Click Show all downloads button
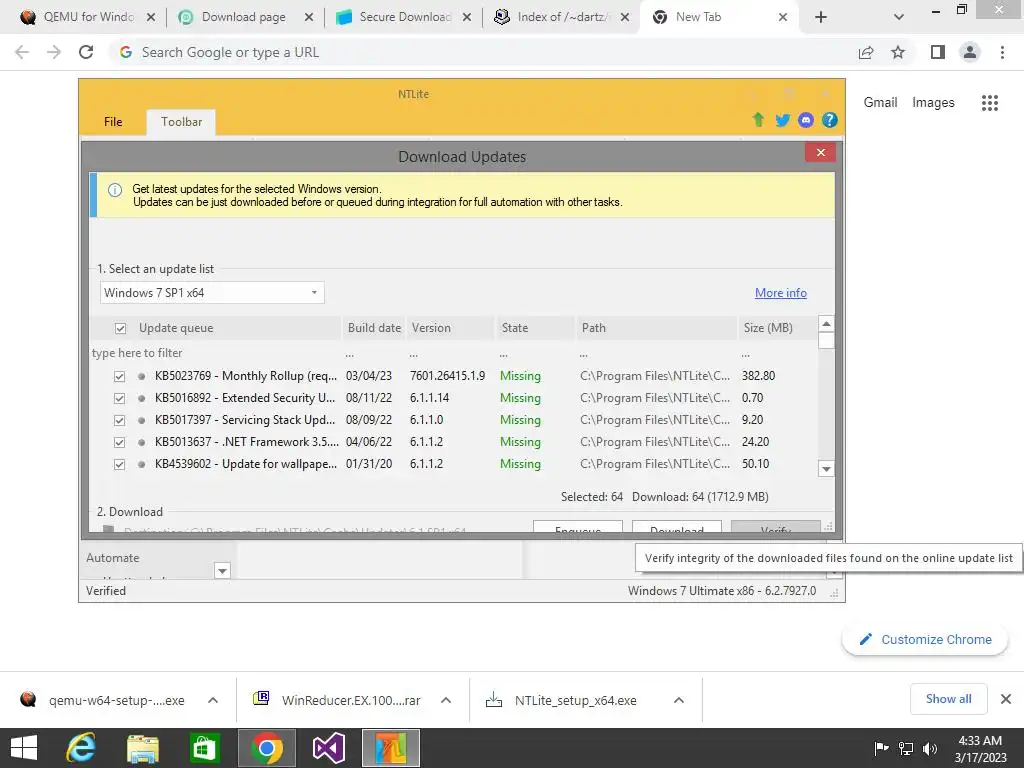Image resolution: width=1024 pixels, height=768 pixels. coord(948,699)
